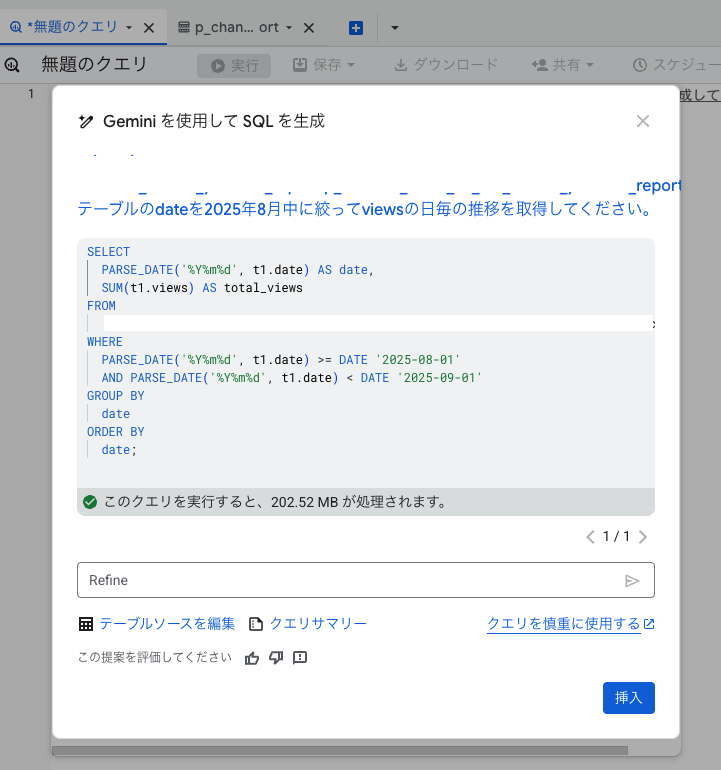Click the horizontal scrollbar below the dialog
This screenshot has height=770, width=721.
[340, 751]
